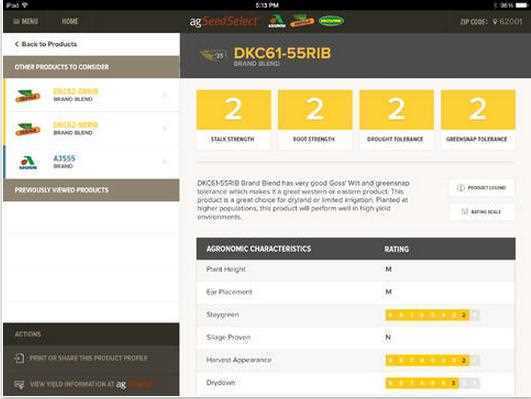Click the Plant Height M rating
This screenshot has height=399, width=531.
(388, 269)
